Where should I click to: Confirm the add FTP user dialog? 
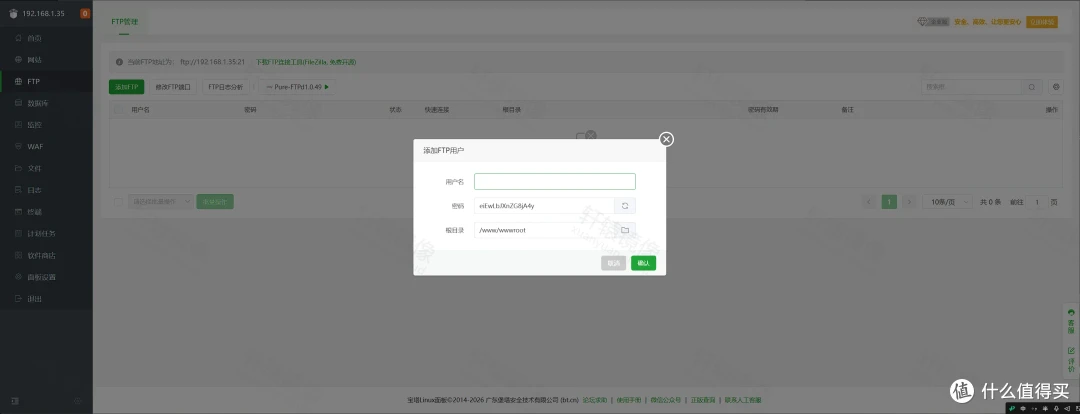[x=643, y=263]
